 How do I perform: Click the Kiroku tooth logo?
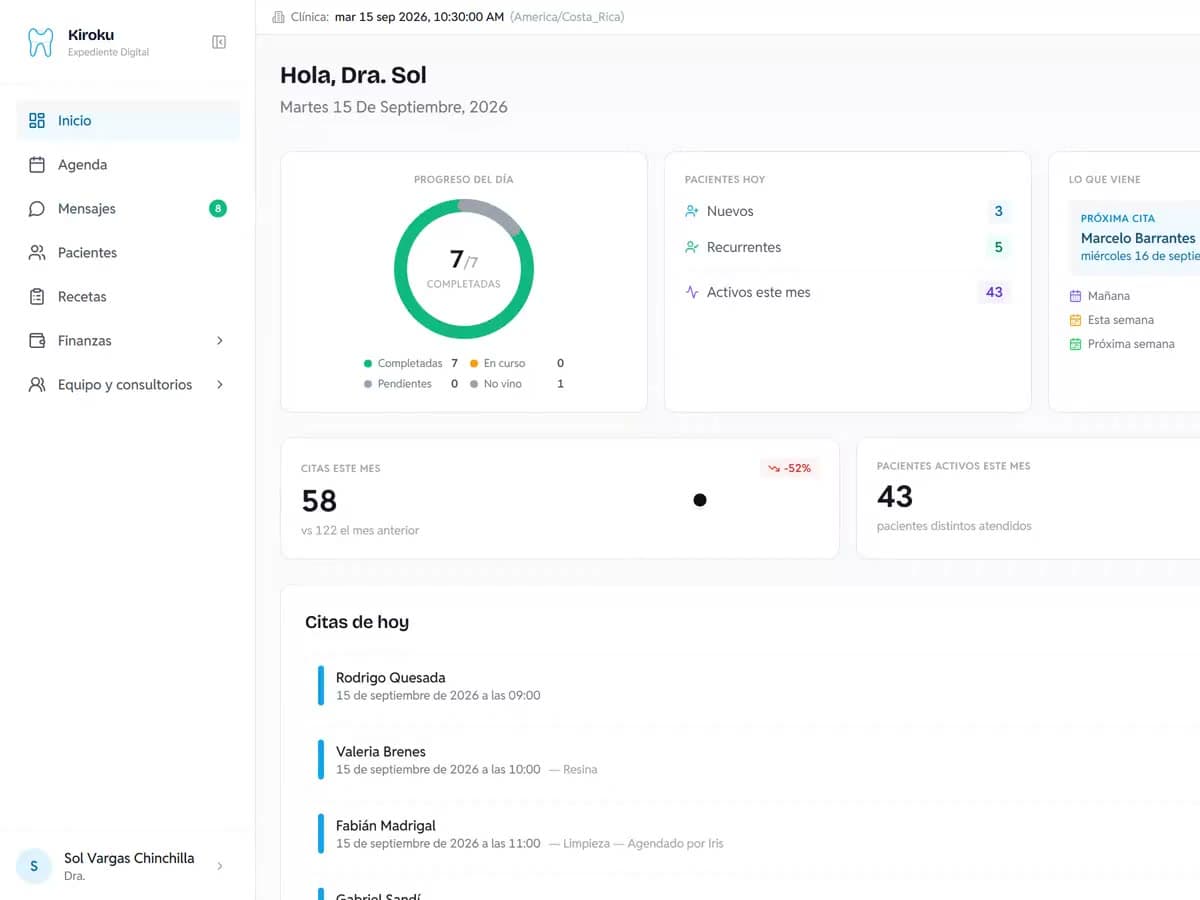pos(40,42)
